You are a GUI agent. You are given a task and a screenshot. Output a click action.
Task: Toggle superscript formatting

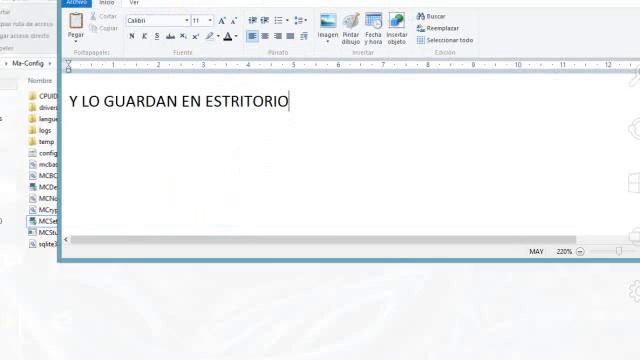196,36
